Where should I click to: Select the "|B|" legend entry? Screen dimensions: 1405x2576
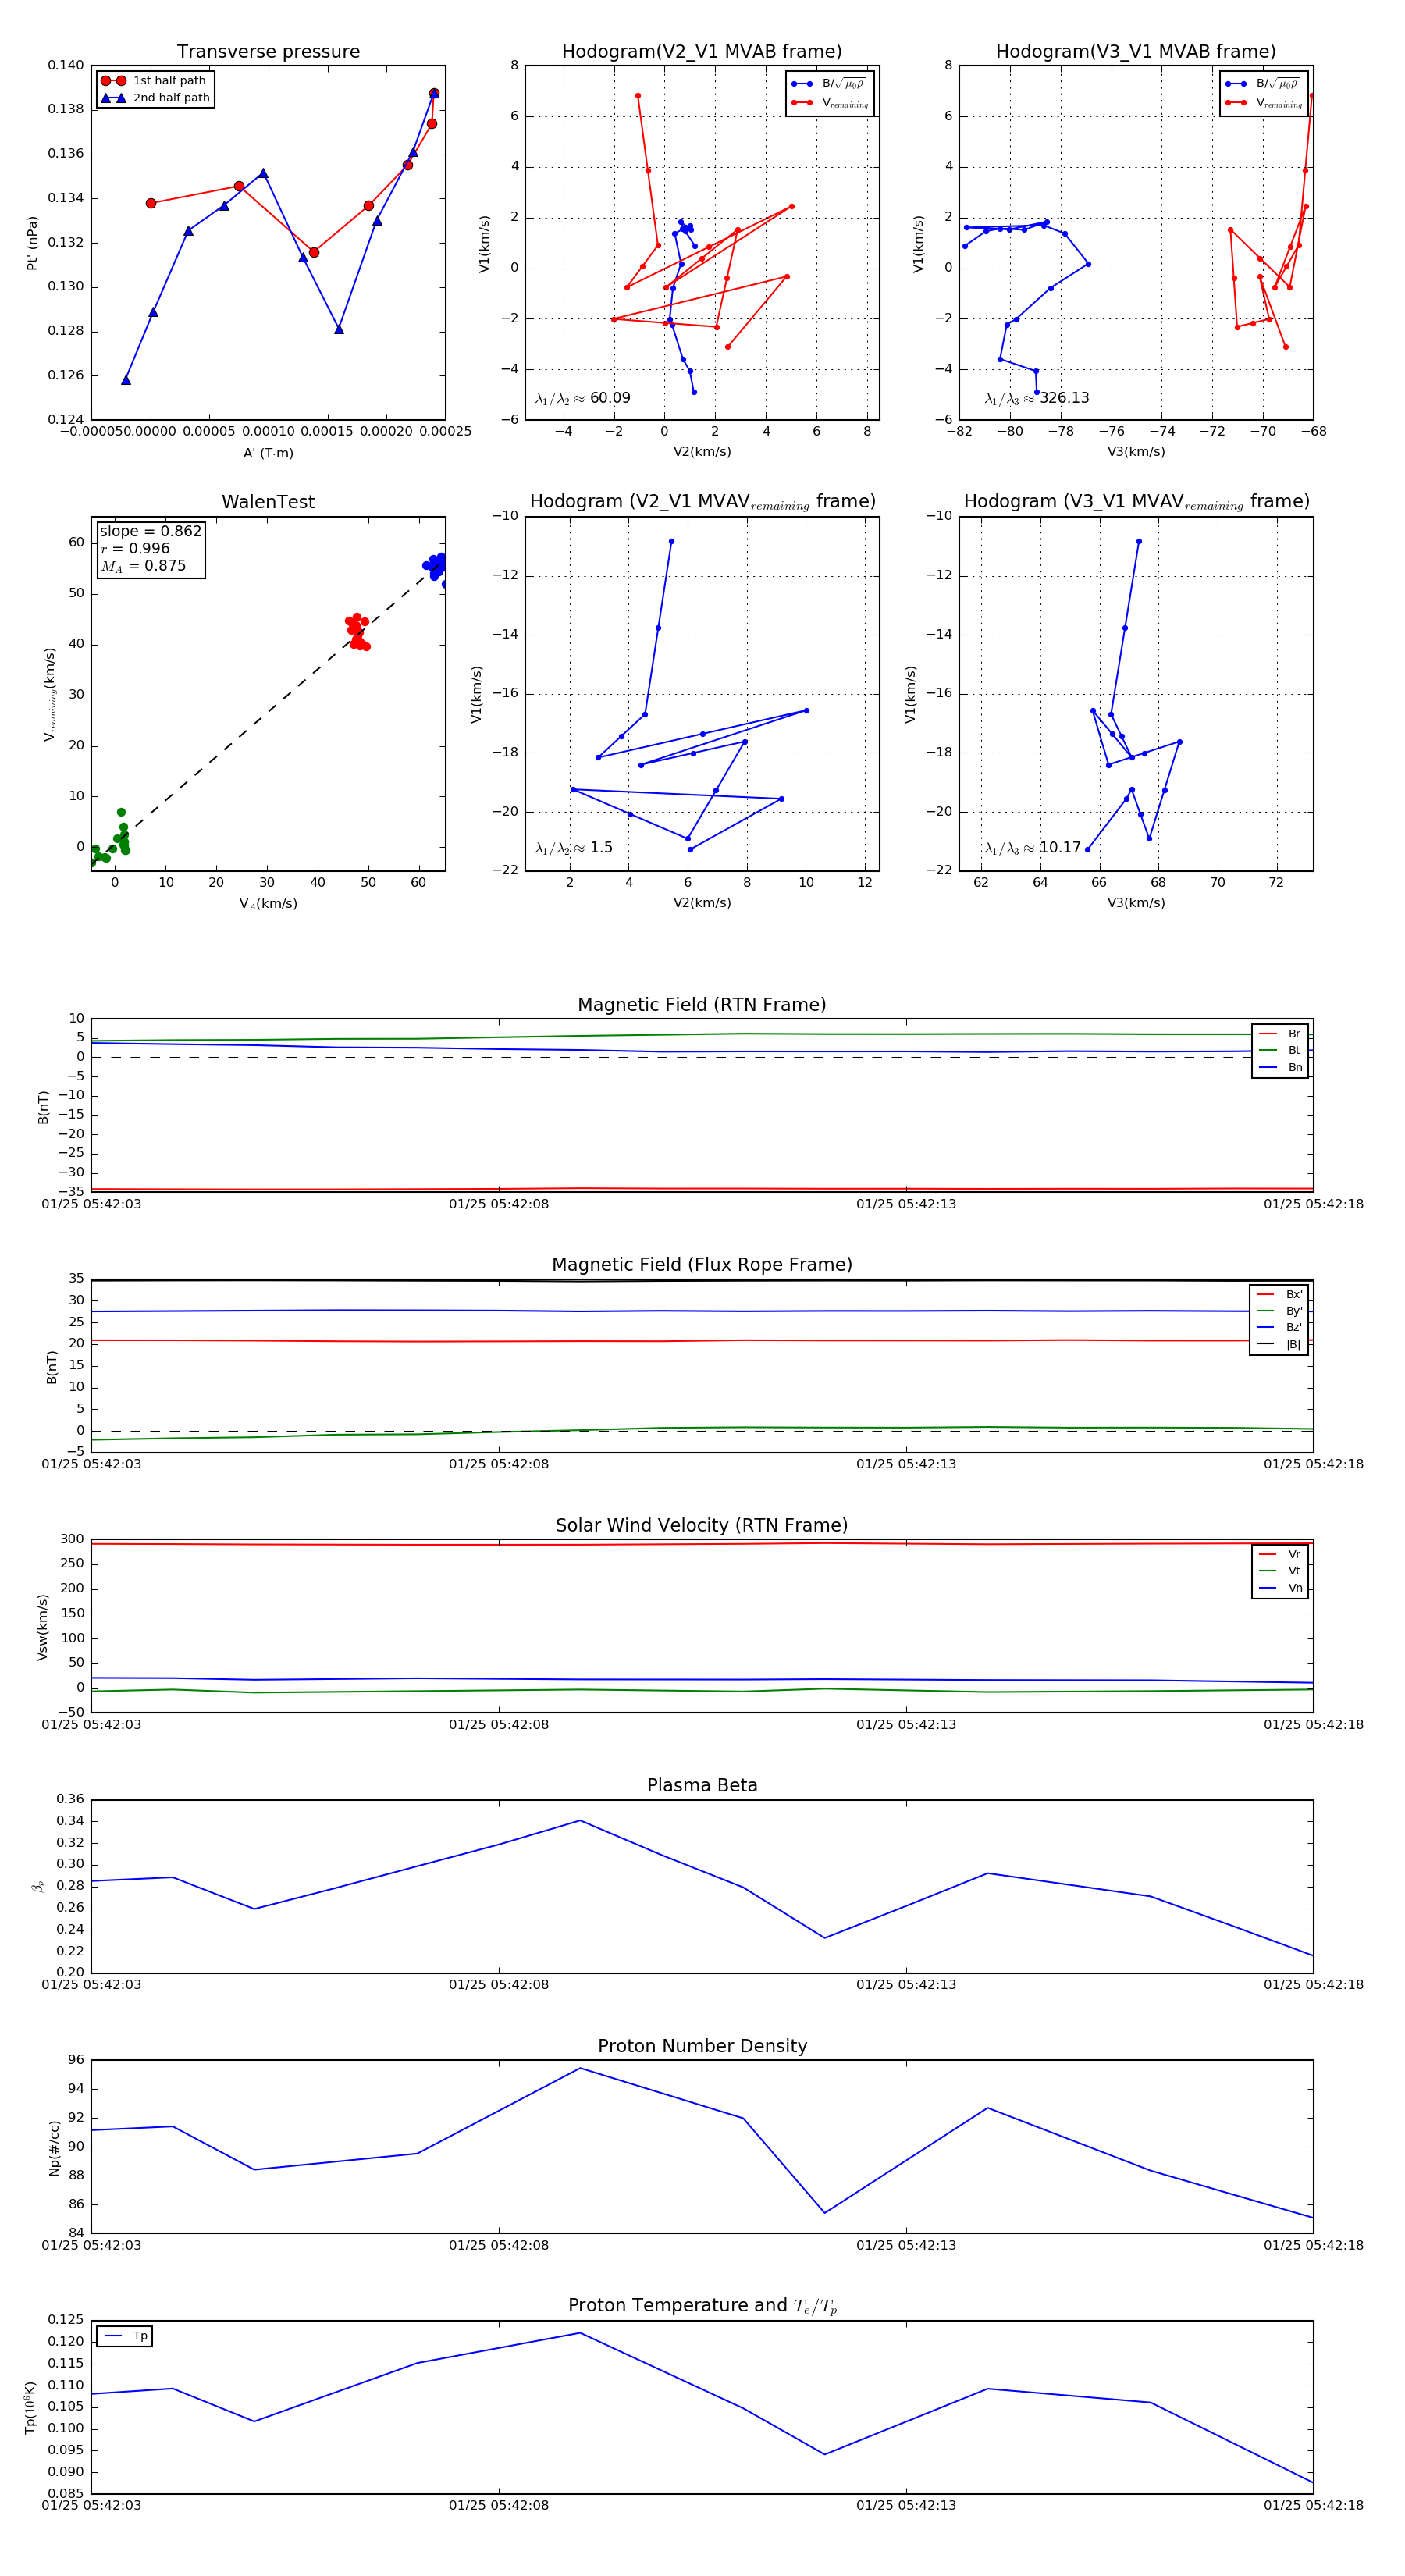pos(1279,1344)
